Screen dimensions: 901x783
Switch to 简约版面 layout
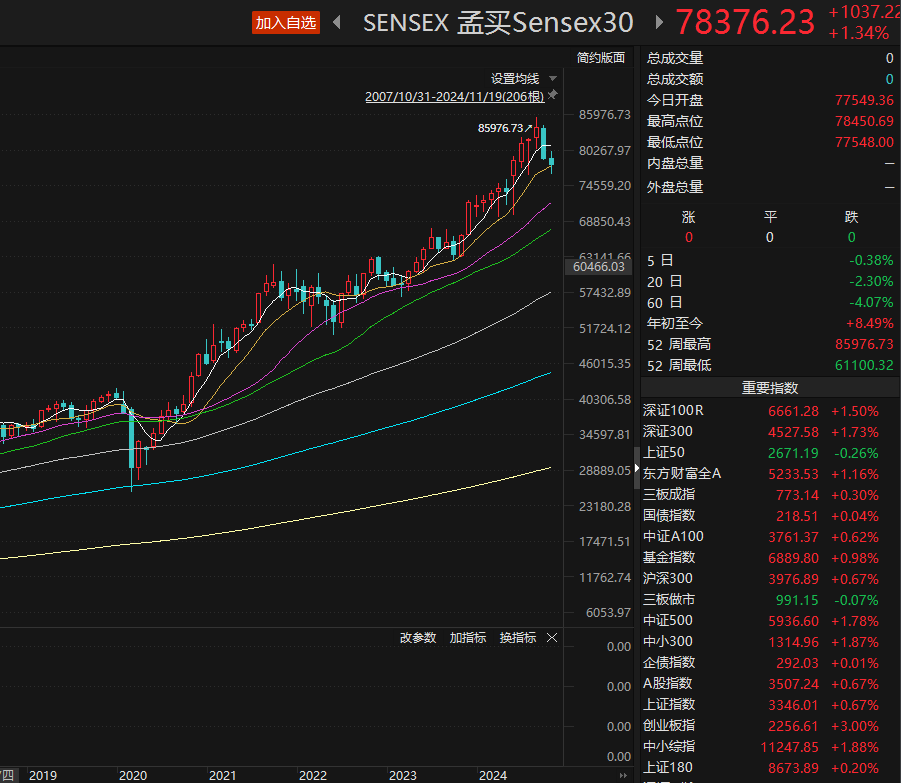pyautogui.click(x=601, y=58)
